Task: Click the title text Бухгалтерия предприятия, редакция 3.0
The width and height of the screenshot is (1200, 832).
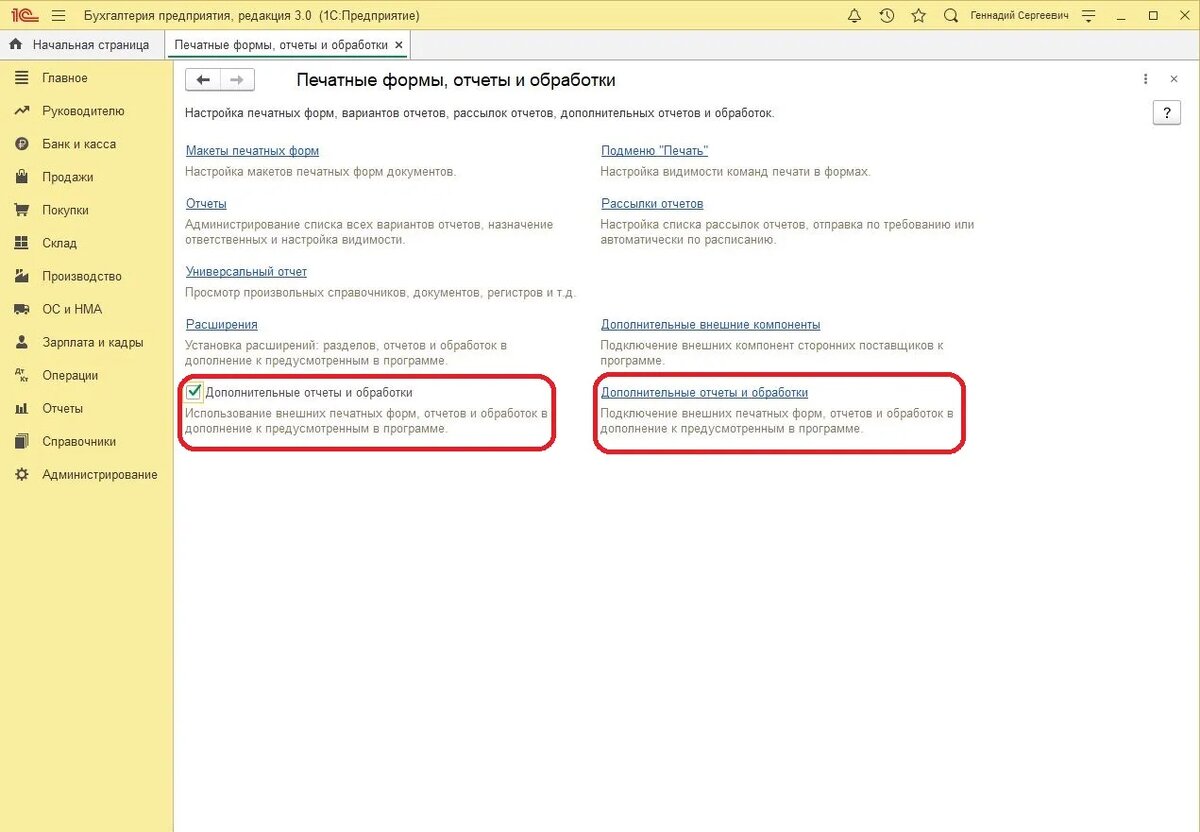Action: tap(198, 16)
